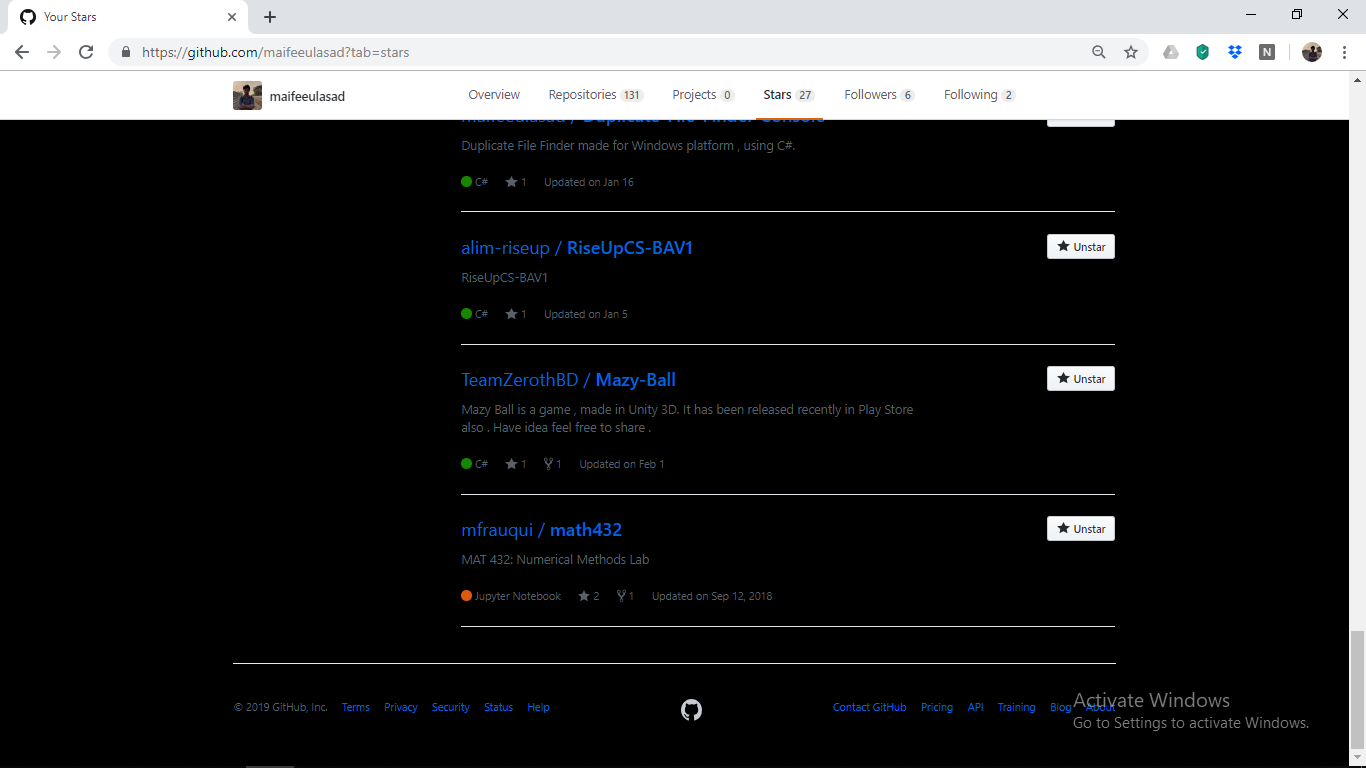
Task: Switch to the Overview tab
Action: (x=494, y=95)
